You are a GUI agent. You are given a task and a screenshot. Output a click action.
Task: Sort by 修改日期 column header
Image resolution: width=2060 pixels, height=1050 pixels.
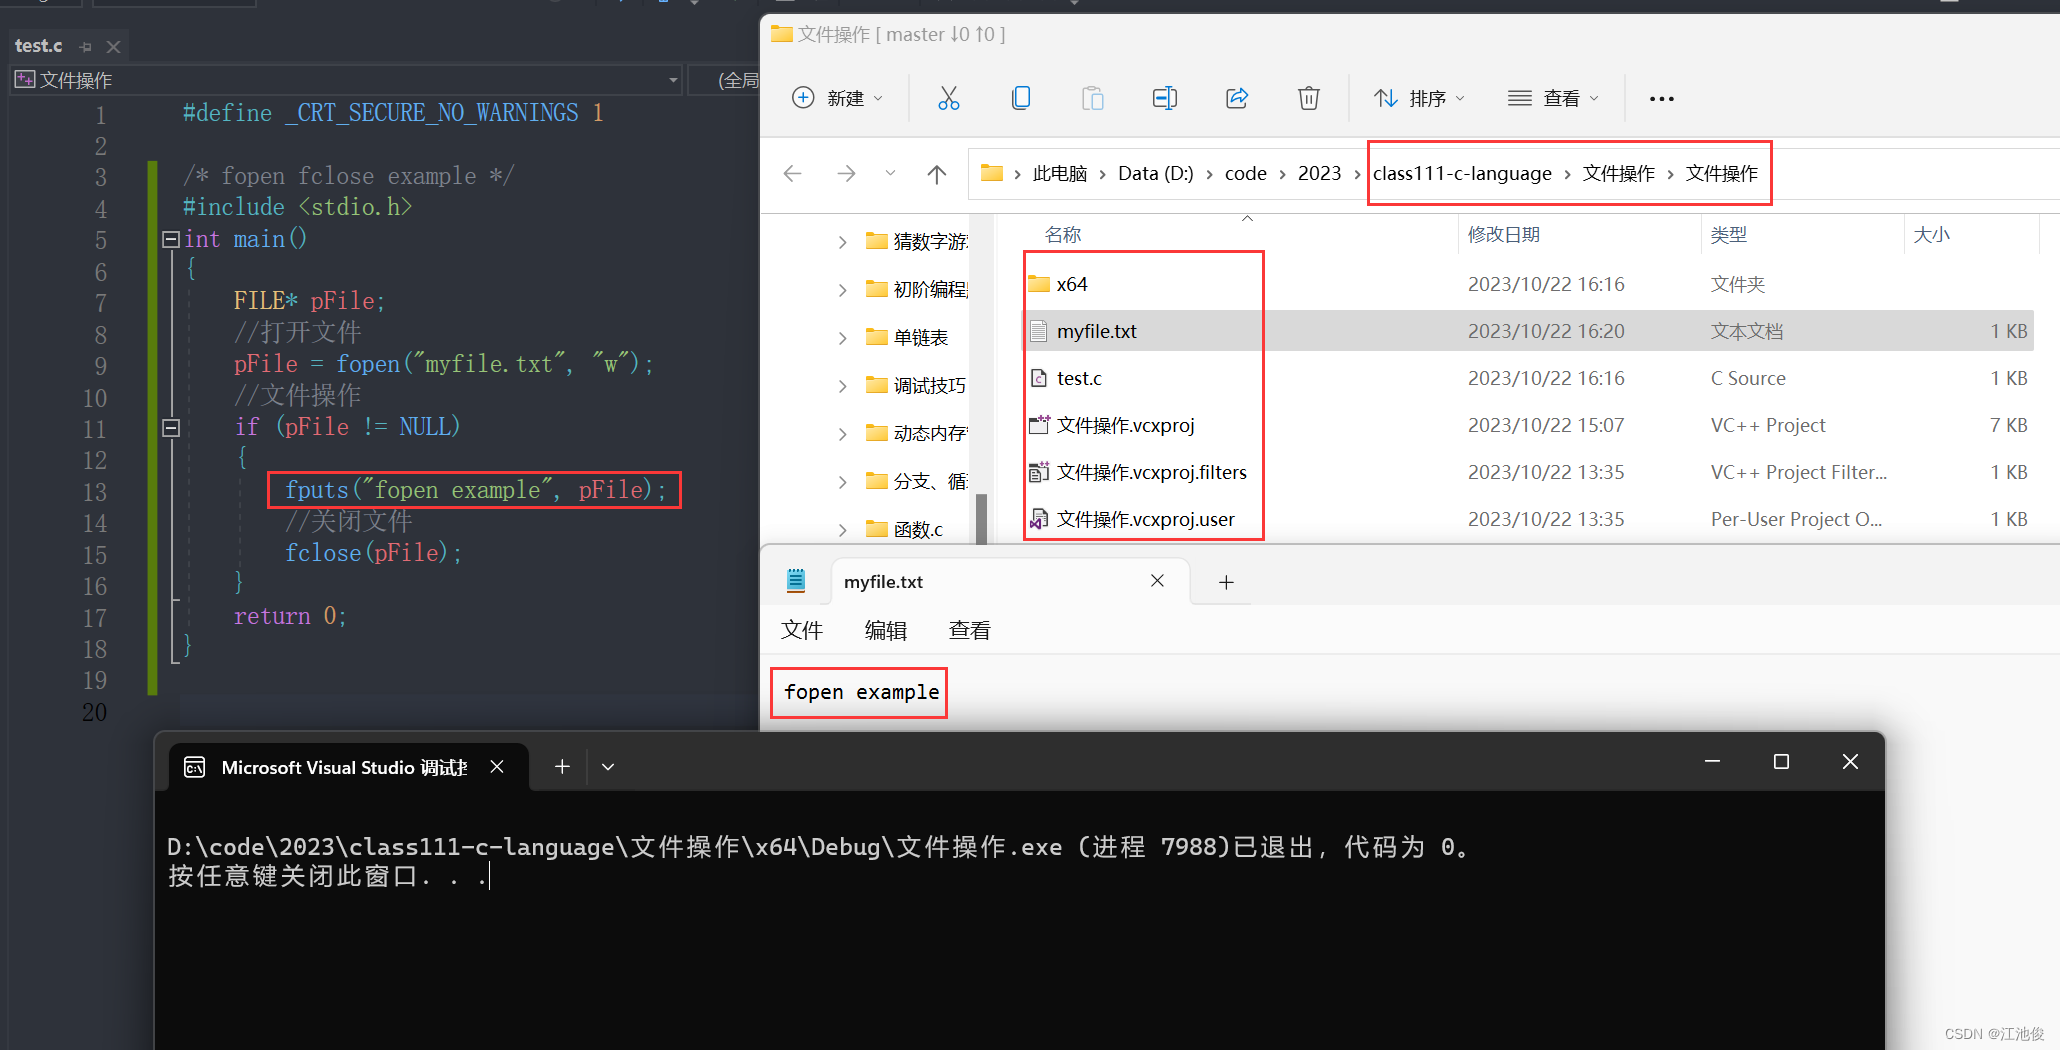tap(1503, 235)
